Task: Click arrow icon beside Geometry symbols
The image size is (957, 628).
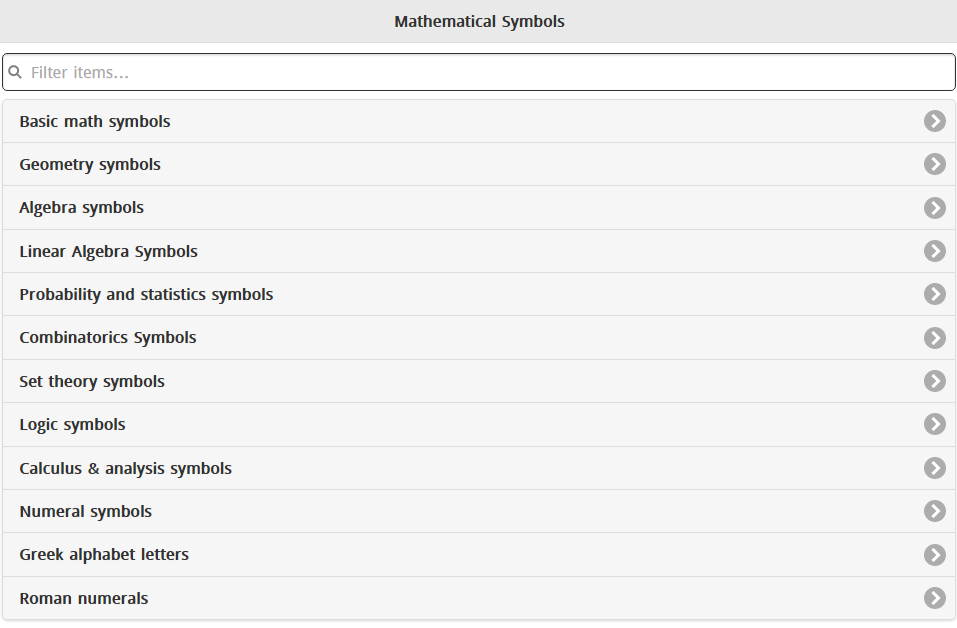Action: (934, 164)
